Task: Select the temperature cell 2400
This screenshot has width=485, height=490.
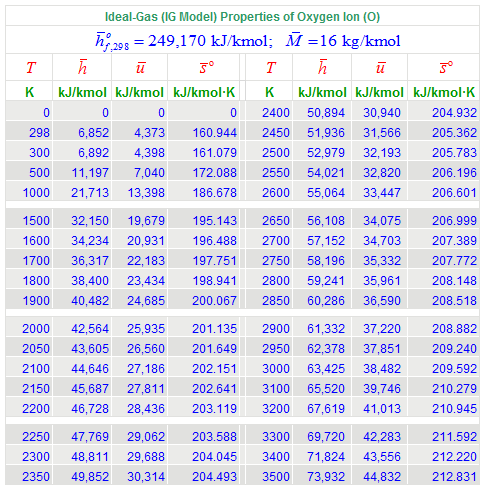Action: (276, 113)
